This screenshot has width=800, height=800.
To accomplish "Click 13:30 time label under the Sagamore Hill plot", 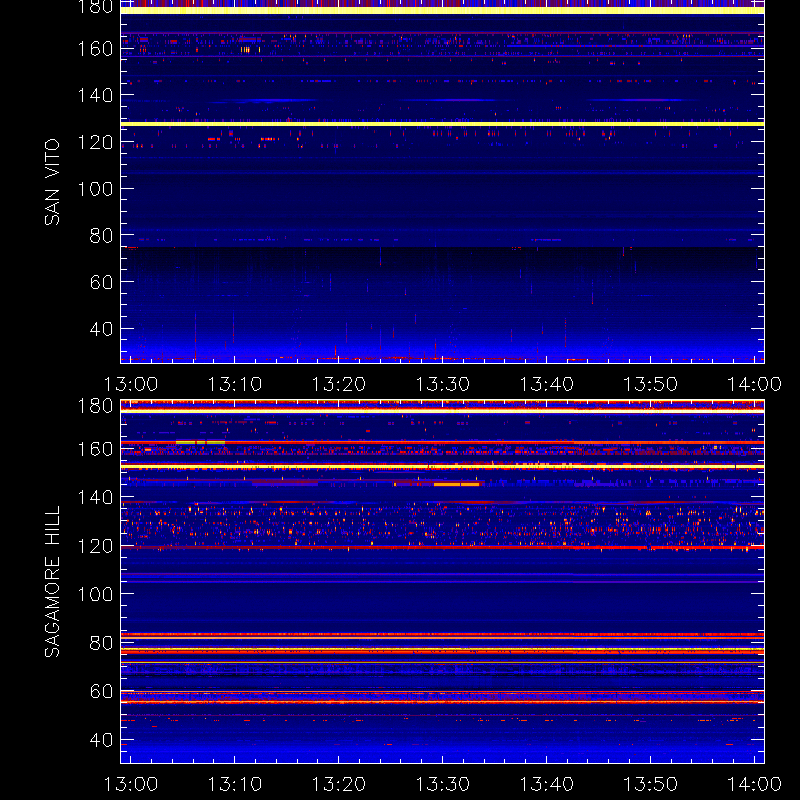I will coord(442,784).
